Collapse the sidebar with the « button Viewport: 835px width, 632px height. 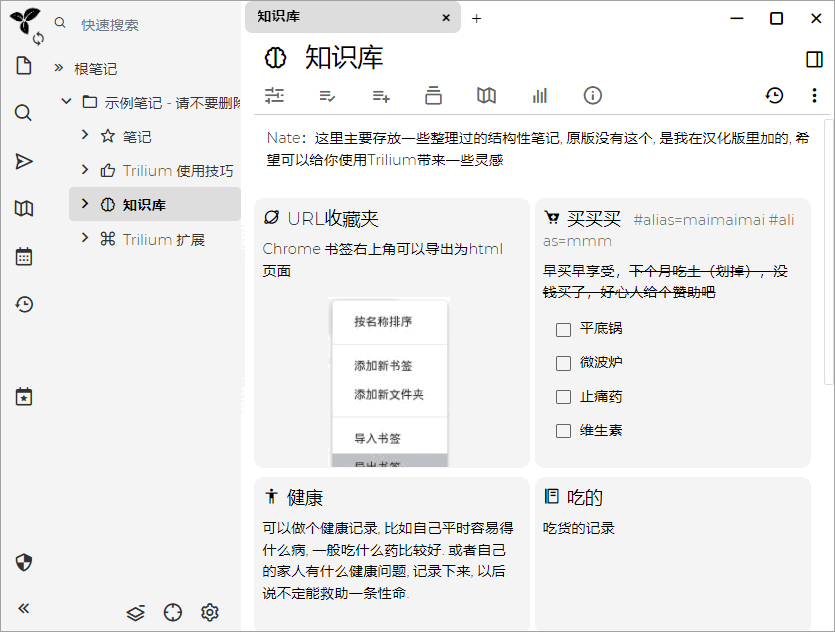[x=23, y=607]
